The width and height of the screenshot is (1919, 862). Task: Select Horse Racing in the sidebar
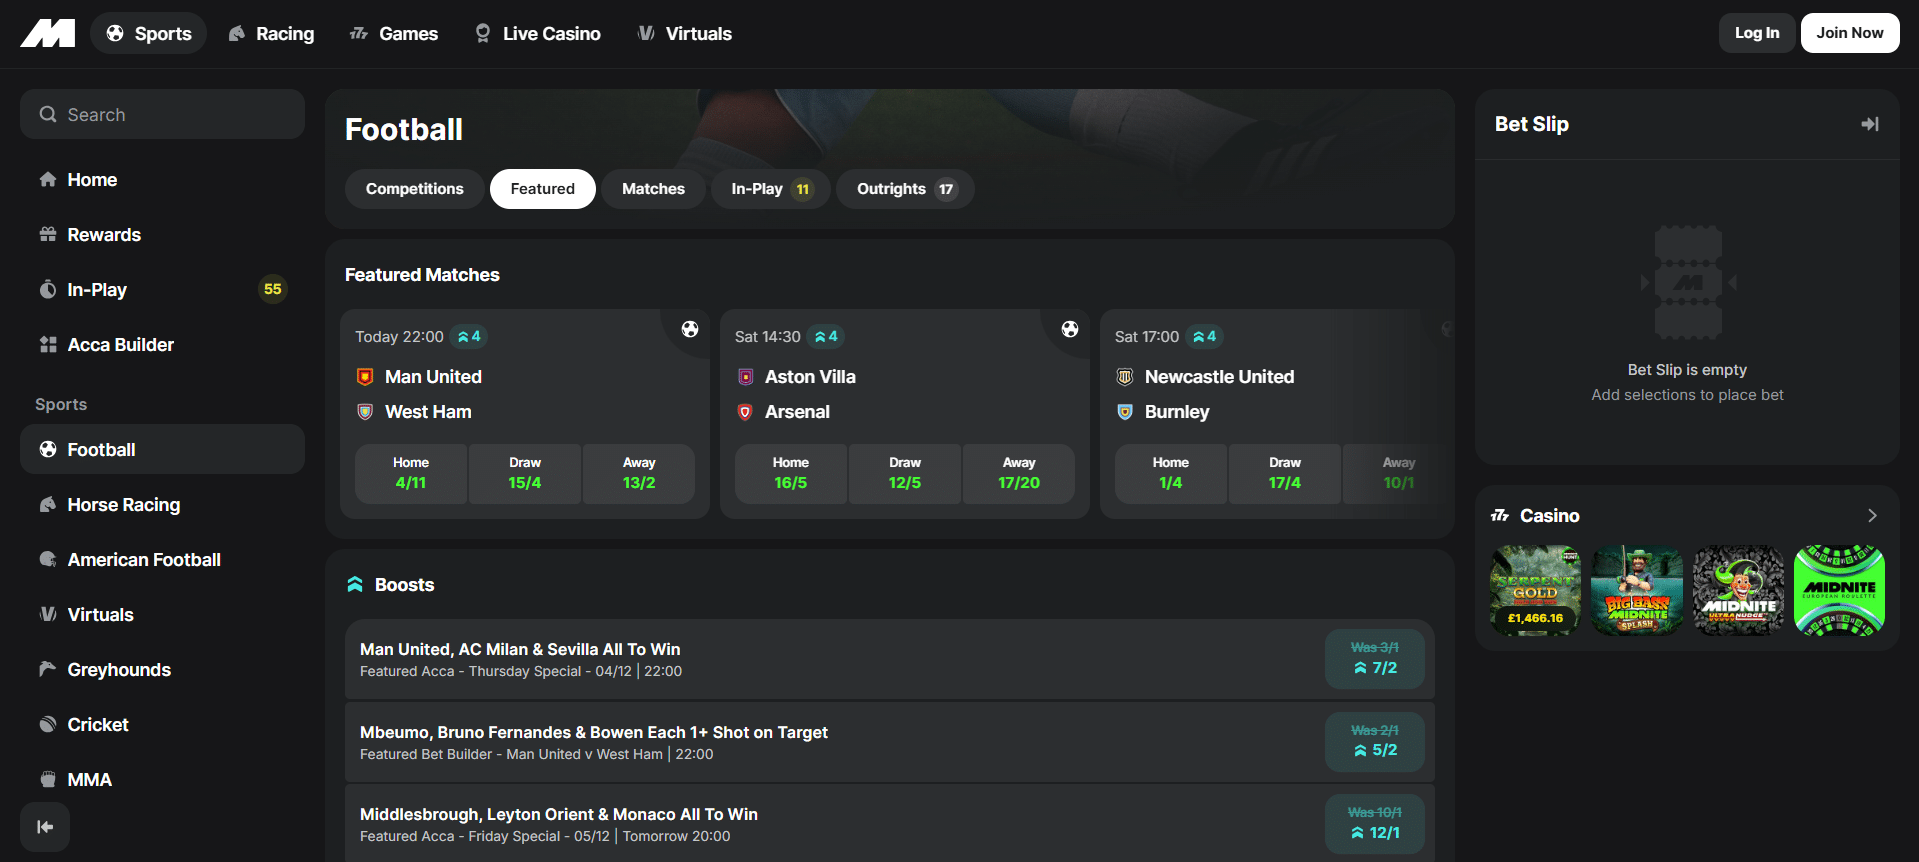(x=162, y=505)
